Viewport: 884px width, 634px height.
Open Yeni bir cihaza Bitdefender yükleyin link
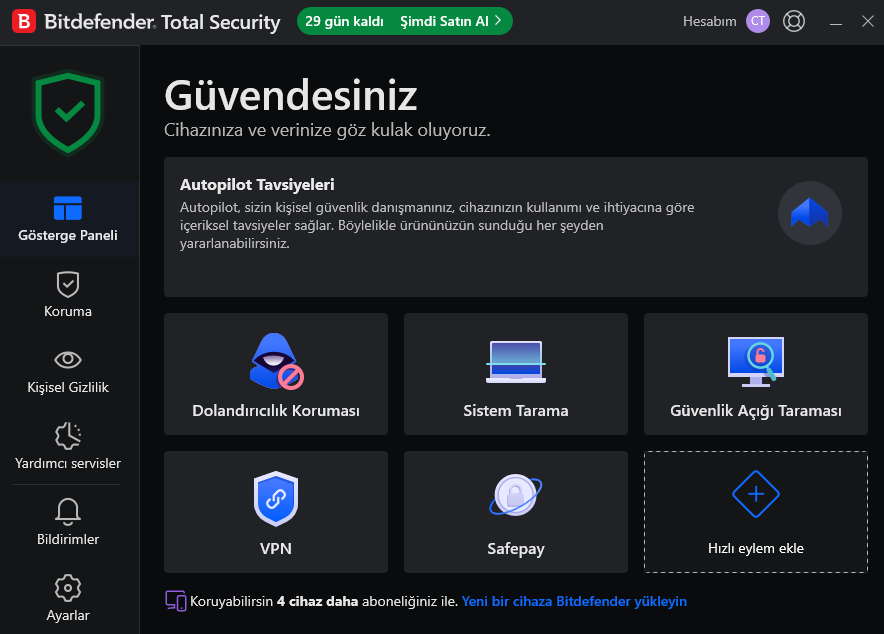point(574,601)
